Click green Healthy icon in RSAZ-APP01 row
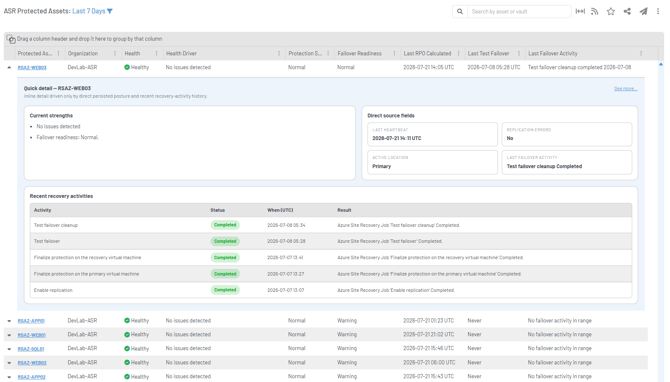The height and width of the screenshot is (382, 670). pos(127,320)
